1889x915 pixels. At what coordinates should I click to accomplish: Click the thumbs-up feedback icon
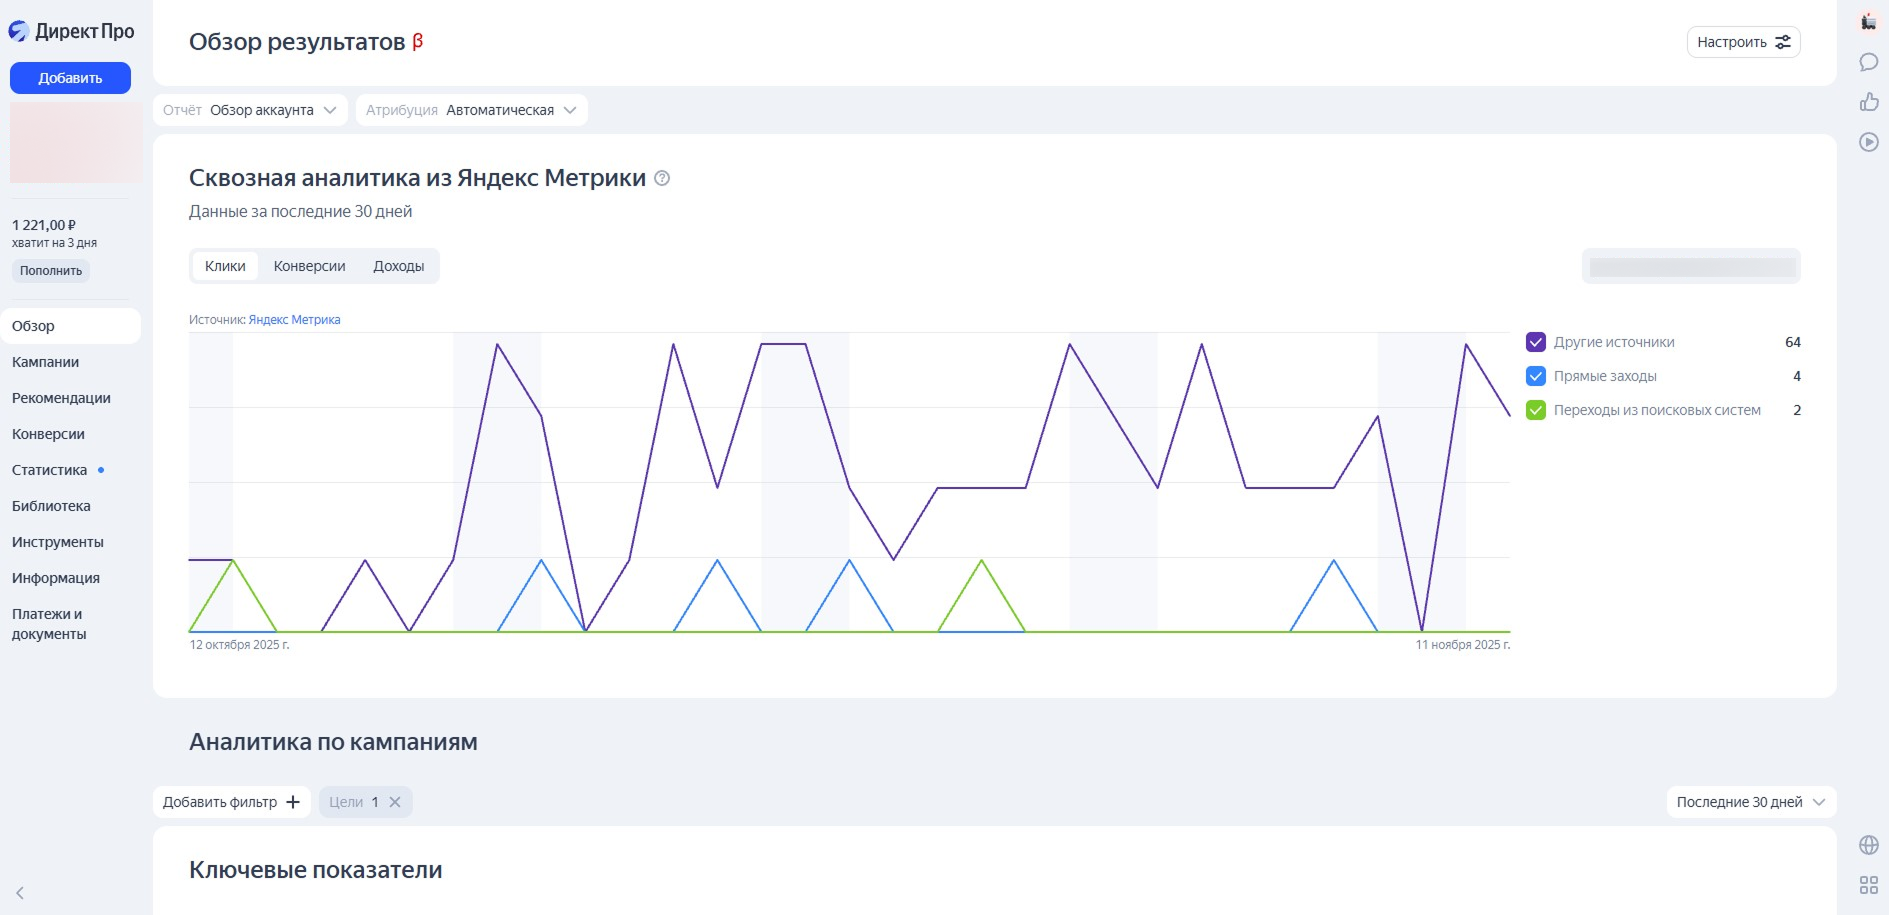pos(1868,102)
